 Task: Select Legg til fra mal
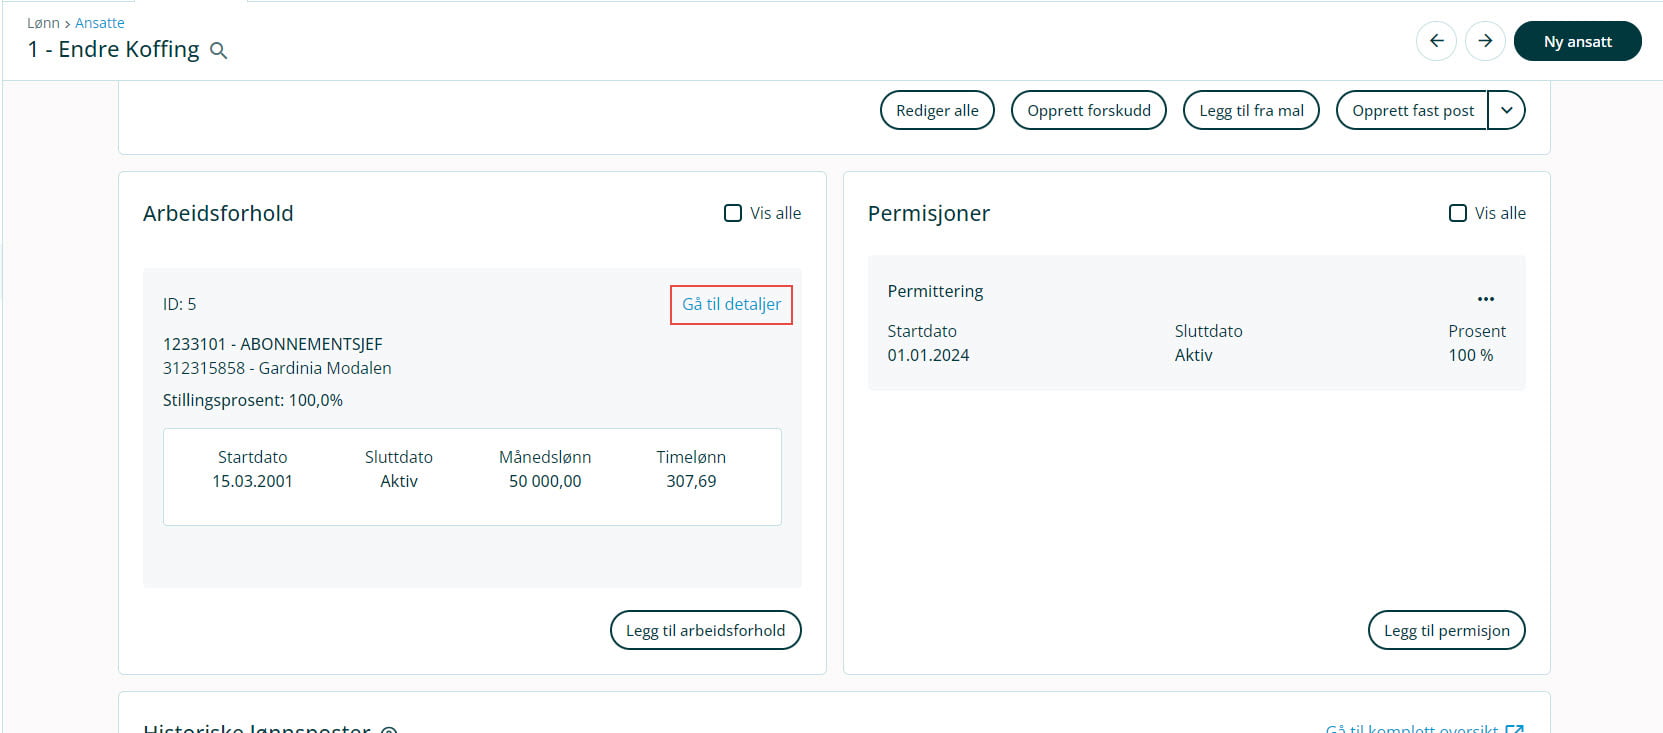[x=1251, y=110]
